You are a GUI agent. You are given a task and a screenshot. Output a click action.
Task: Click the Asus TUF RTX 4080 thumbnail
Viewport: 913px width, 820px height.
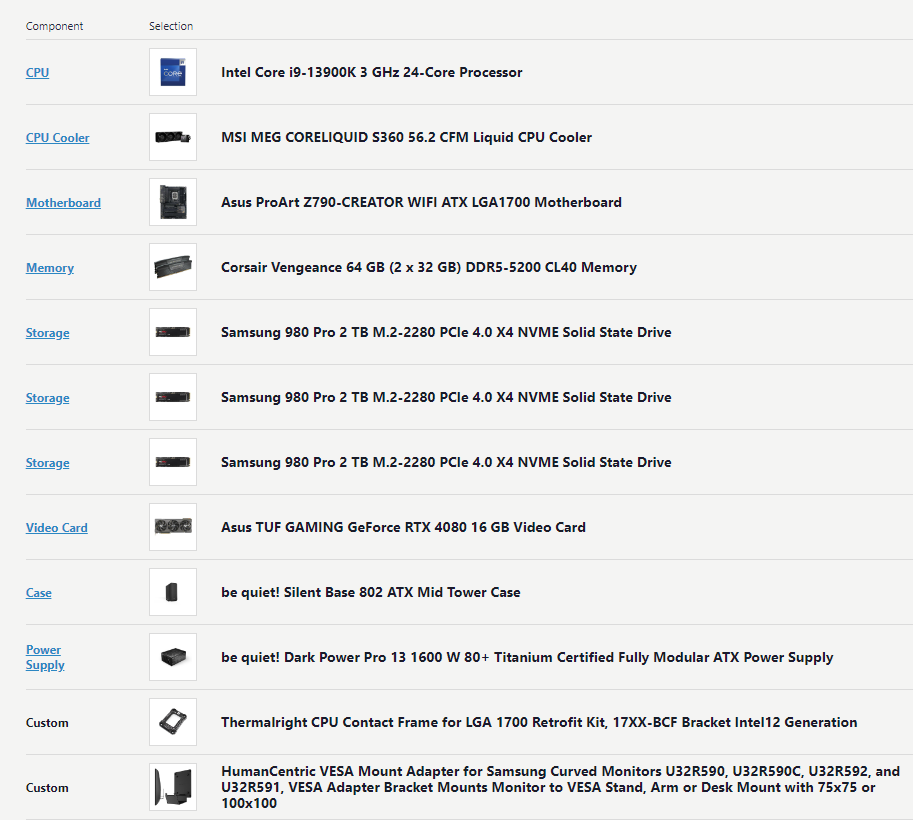tap(173, 527)
